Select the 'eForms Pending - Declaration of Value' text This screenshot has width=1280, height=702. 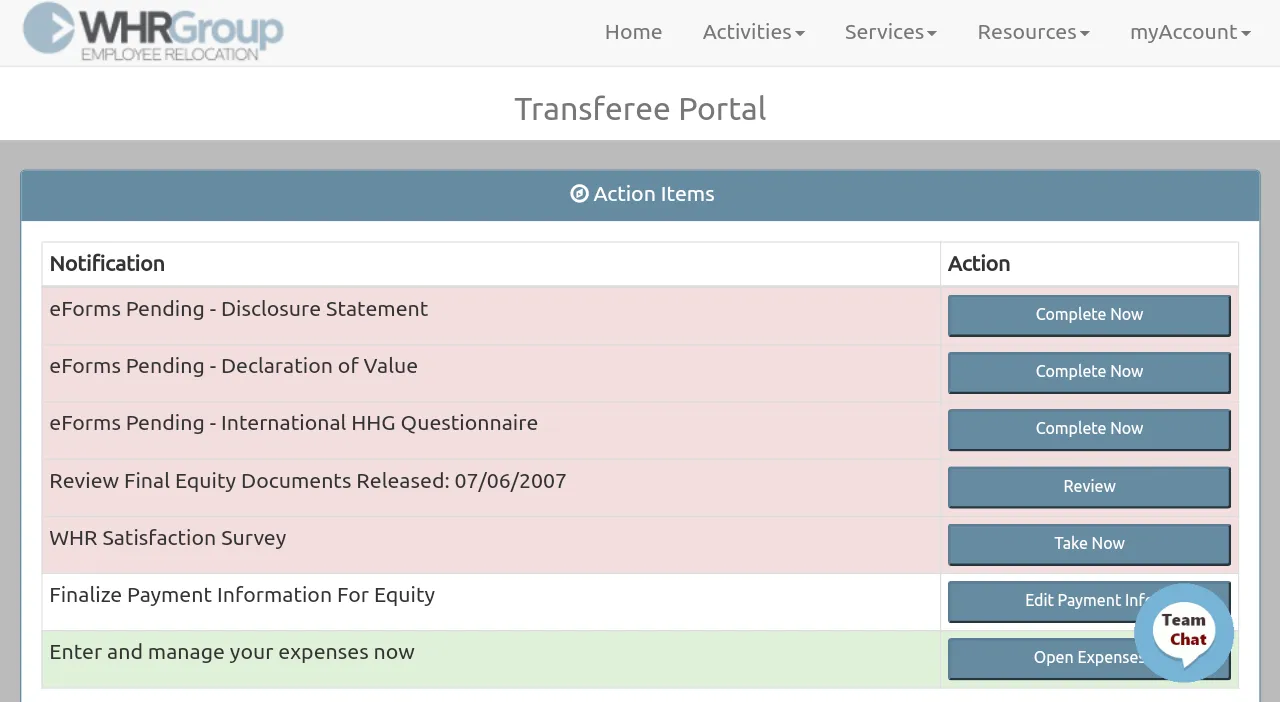234,366
